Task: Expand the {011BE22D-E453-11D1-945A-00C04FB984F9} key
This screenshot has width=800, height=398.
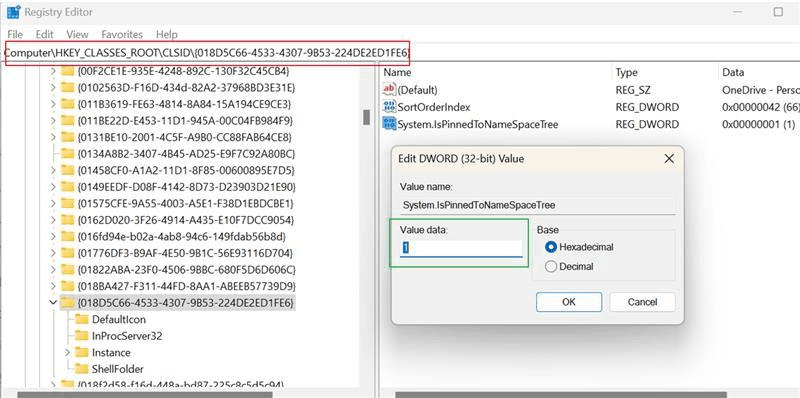Action: click(53, 121)
